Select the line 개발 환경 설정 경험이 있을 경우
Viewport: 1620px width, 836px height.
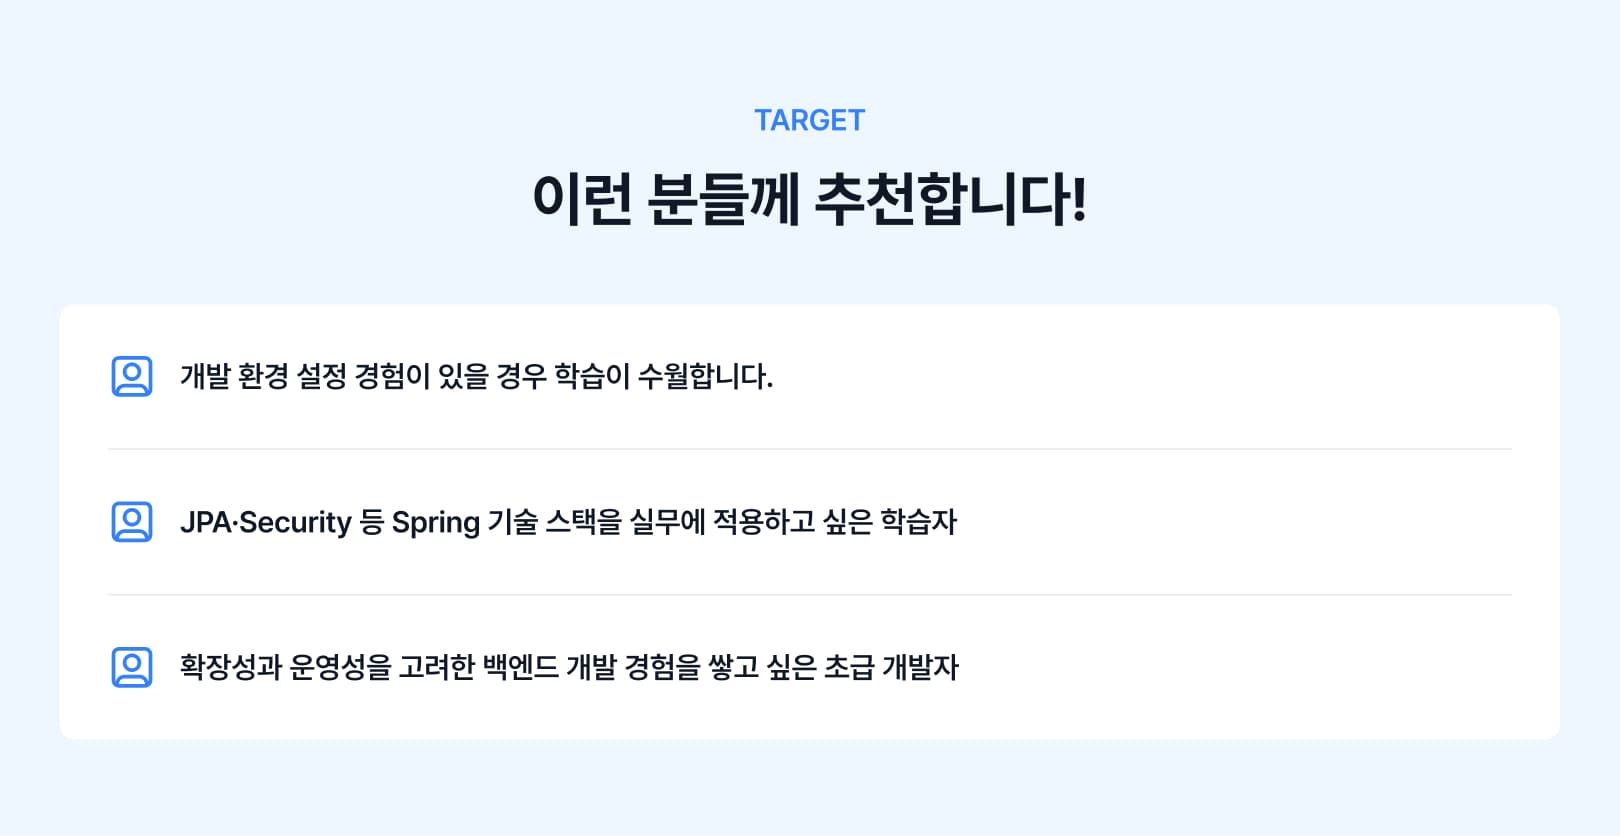(x=476, y=377)
